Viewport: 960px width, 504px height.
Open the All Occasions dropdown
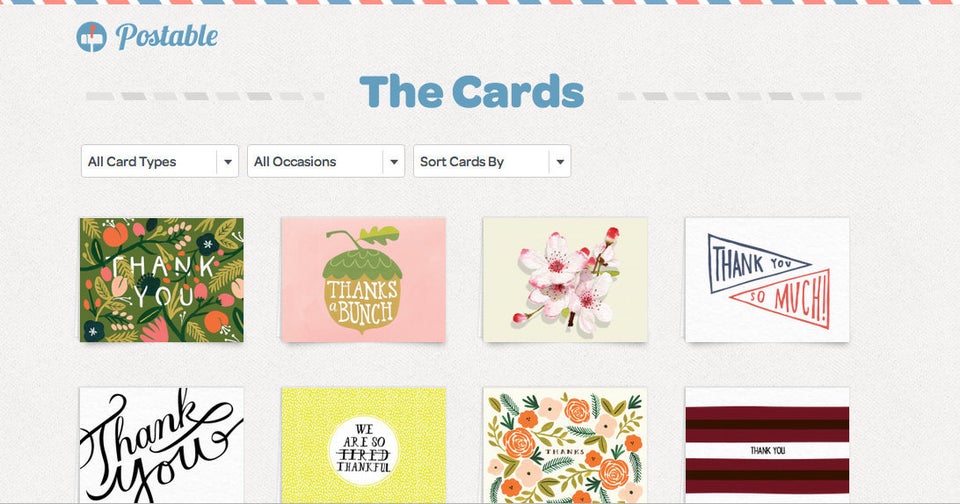(326, 161)
